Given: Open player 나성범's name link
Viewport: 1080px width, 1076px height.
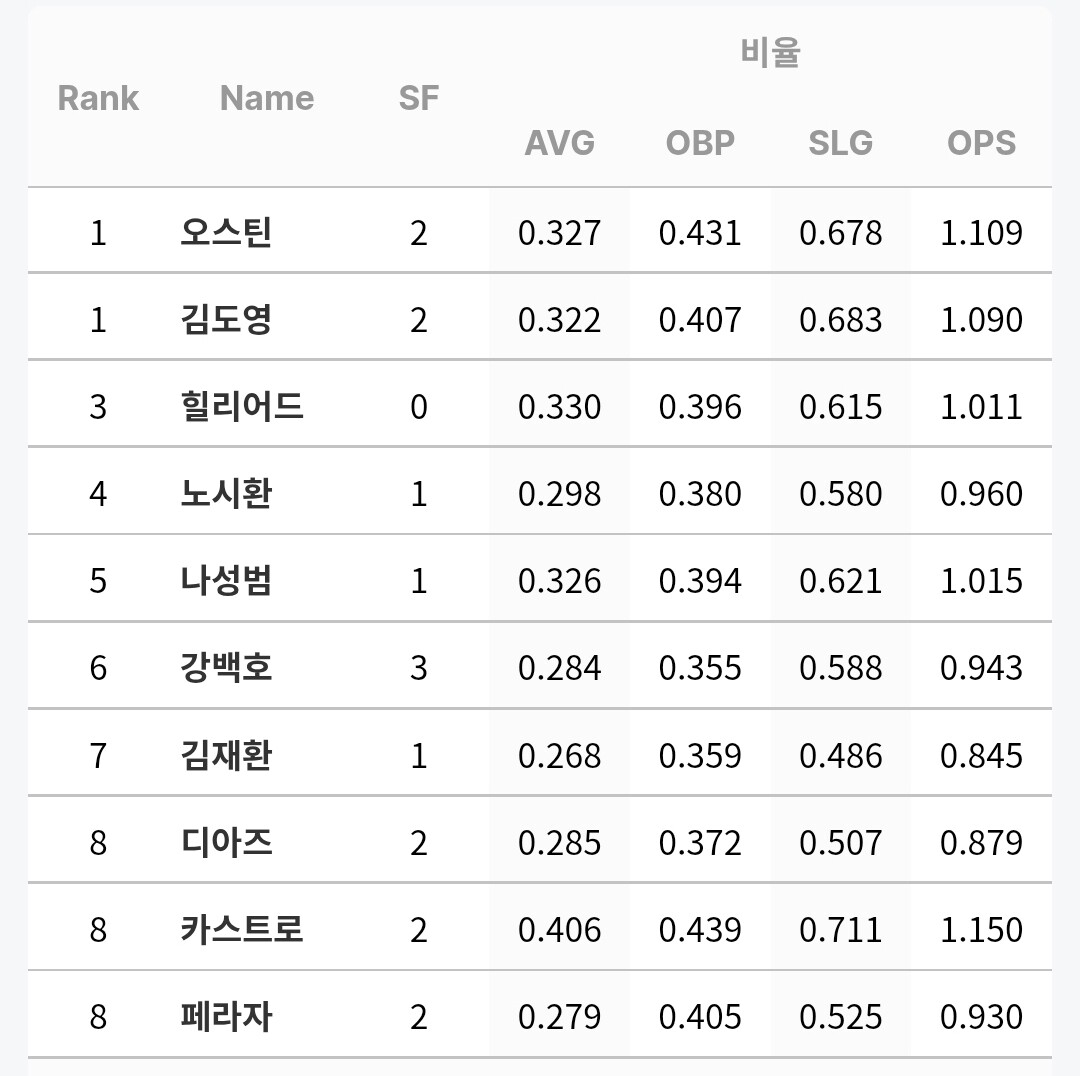Looking at the screenshot, I should (226, 581).
